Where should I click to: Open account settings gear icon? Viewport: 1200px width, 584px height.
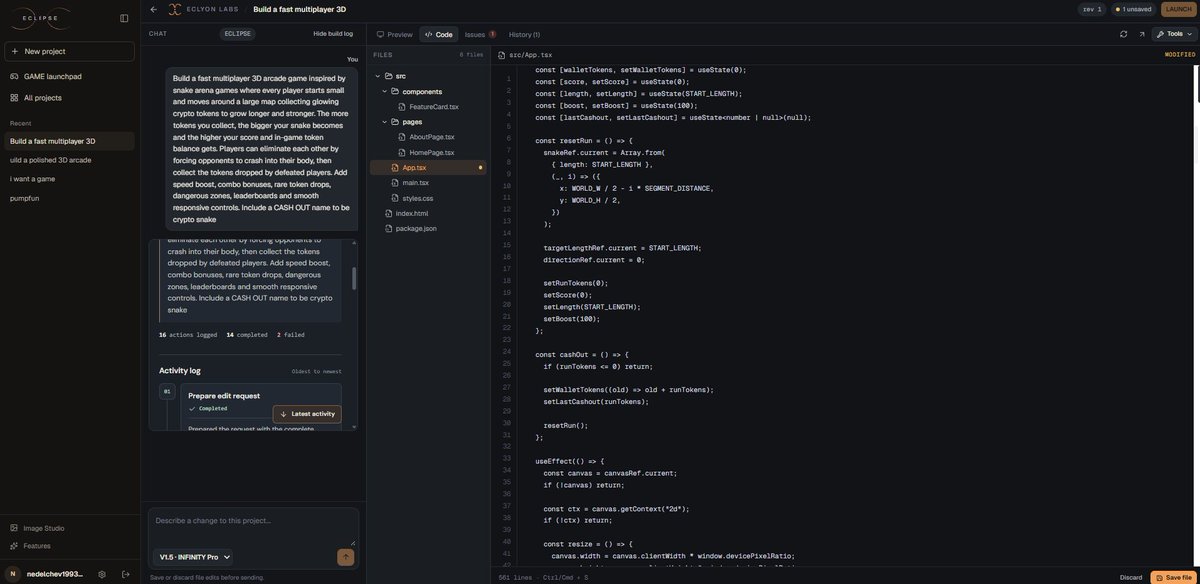[x=102, y=574]
